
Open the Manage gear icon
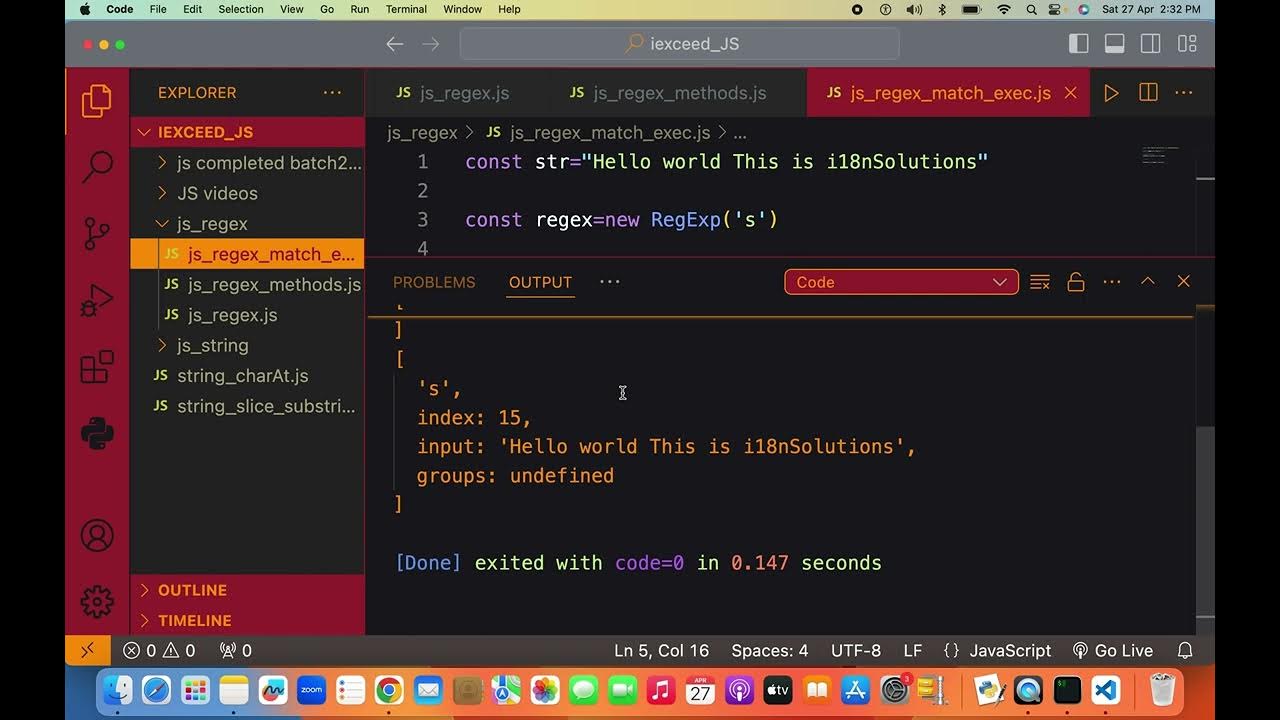tap(97, 602)
